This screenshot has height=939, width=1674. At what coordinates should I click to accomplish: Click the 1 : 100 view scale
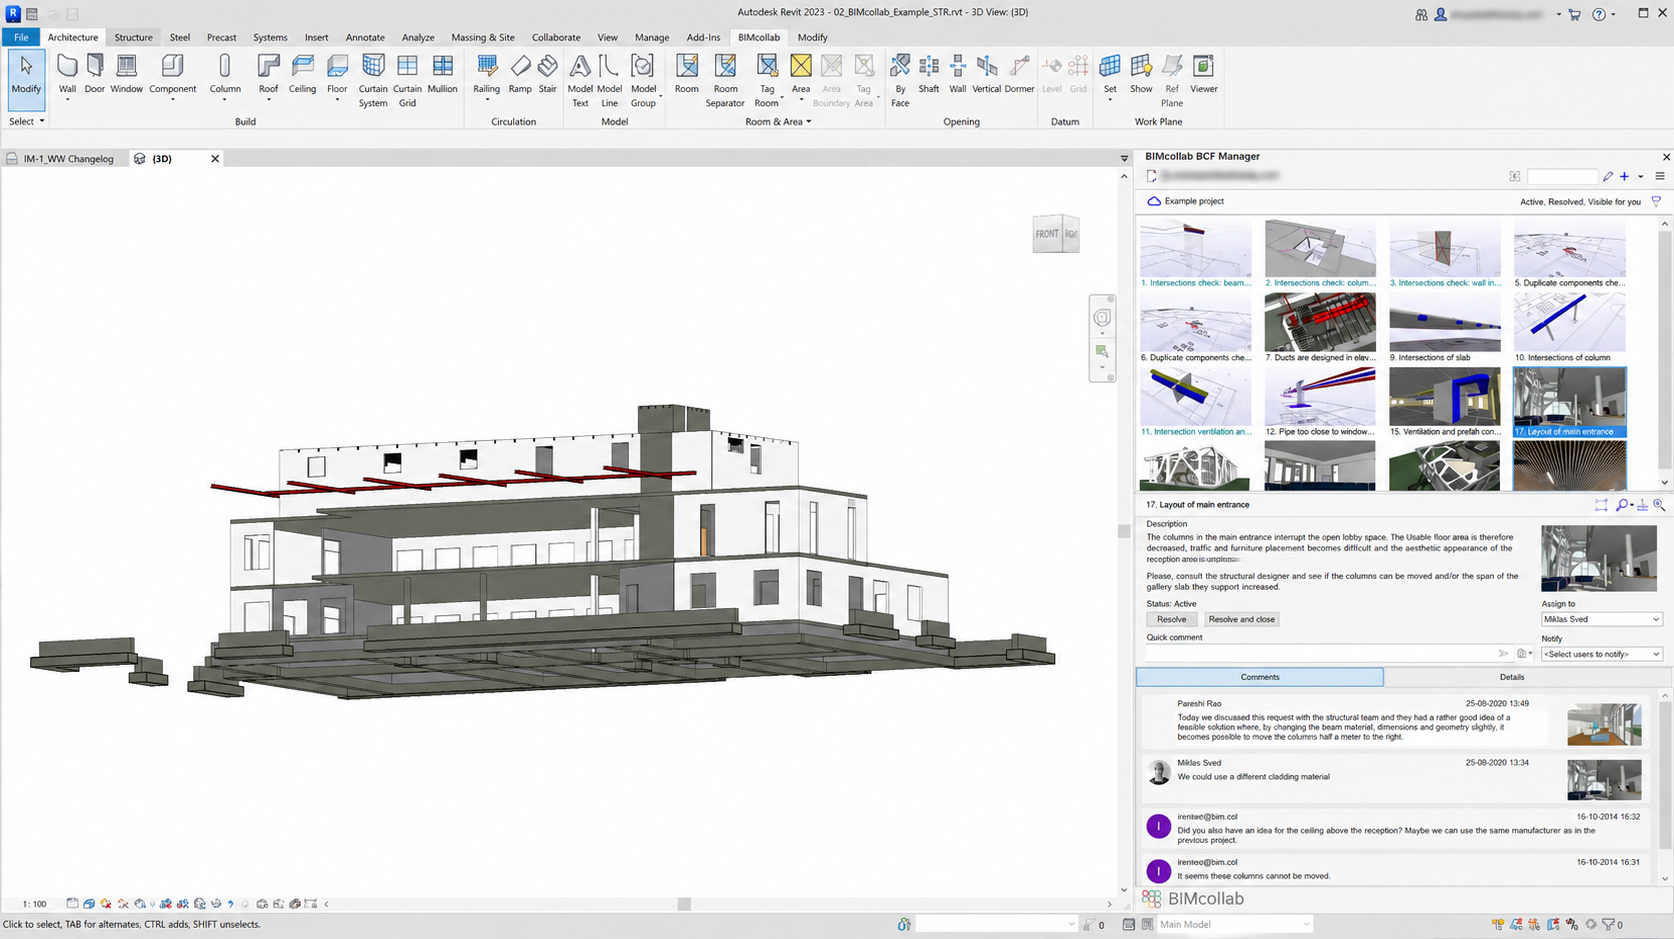point(35,904)
